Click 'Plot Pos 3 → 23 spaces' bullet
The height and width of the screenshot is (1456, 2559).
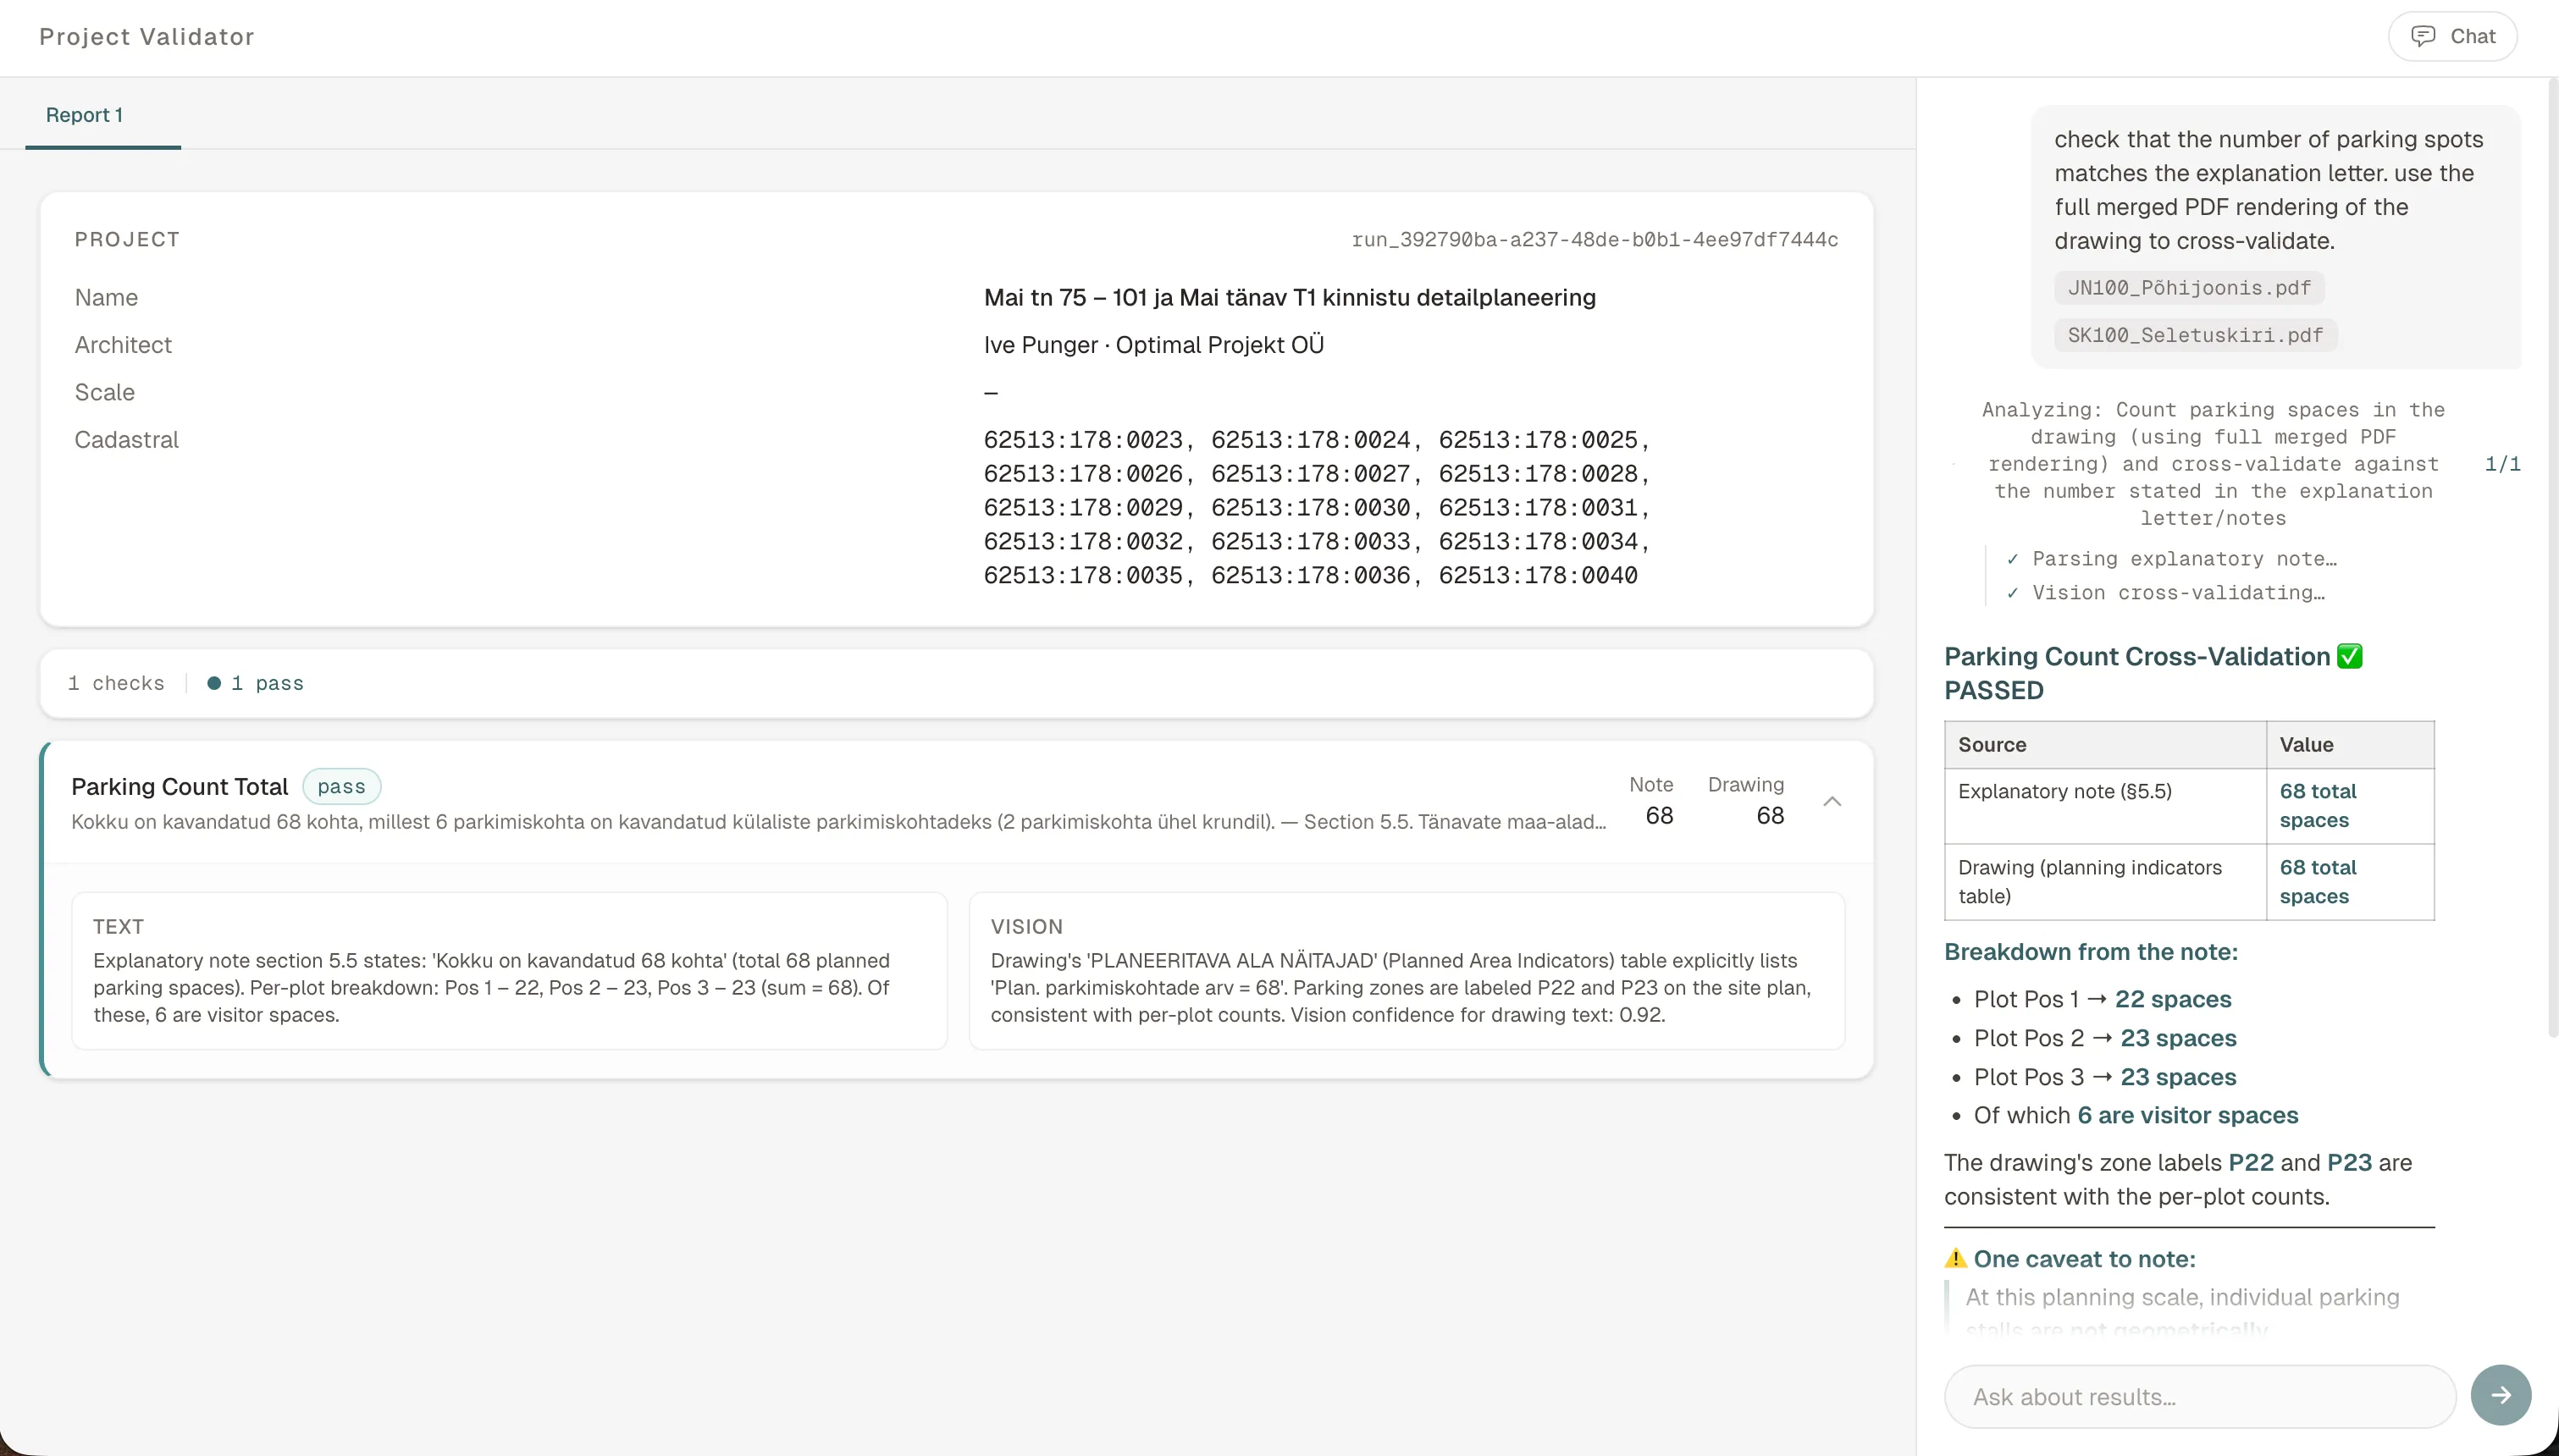(2105, 1077)
